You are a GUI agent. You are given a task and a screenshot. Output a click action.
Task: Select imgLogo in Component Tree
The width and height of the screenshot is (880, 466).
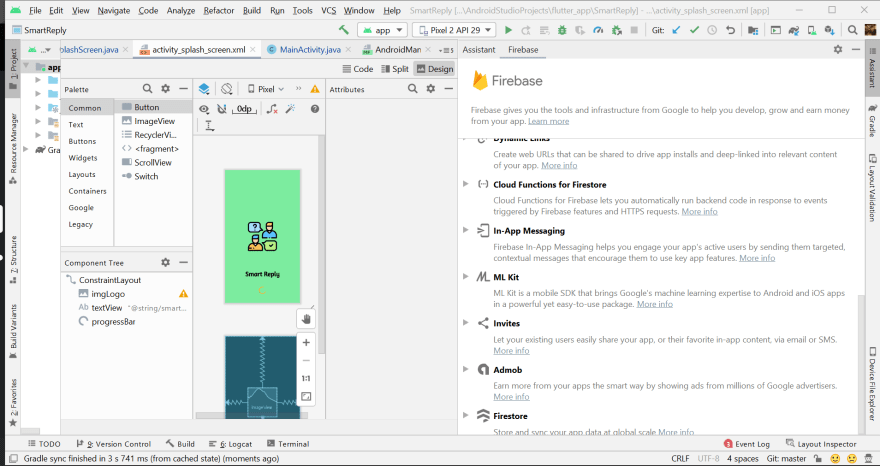(x=108, y=294)
